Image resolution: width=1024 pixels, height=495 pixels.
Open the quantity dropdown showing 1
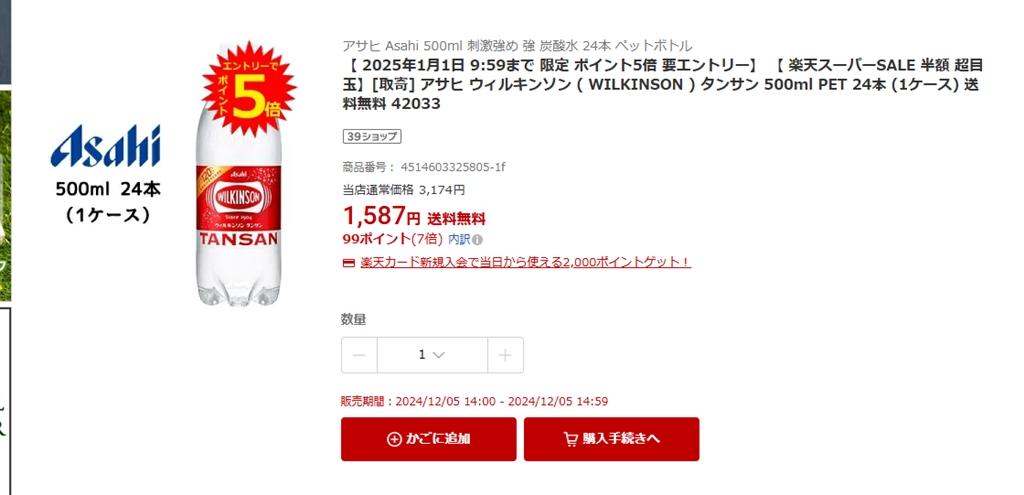tap(432, 355)
